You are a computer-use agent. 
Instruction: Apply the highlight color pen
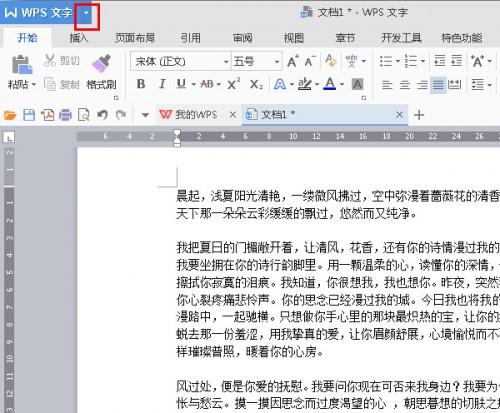[x=305, y=84]
